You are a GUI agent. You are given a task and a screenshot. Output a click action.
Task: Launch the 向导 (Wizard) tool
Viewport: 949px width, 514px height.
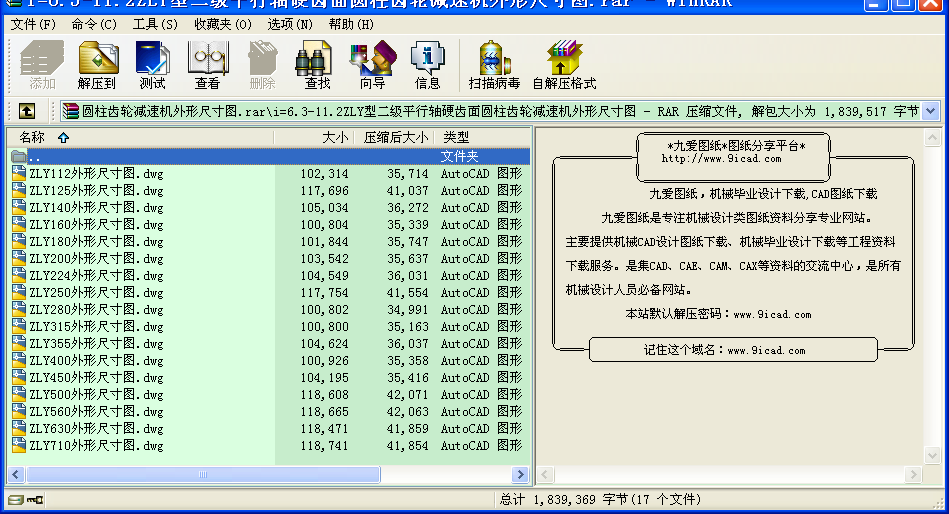point(372,66)
